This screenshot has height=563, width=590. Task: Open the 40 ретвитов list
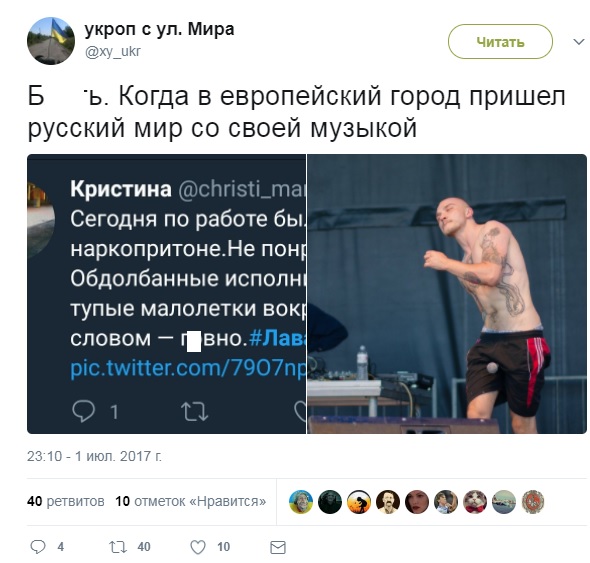tap(65, 501)
